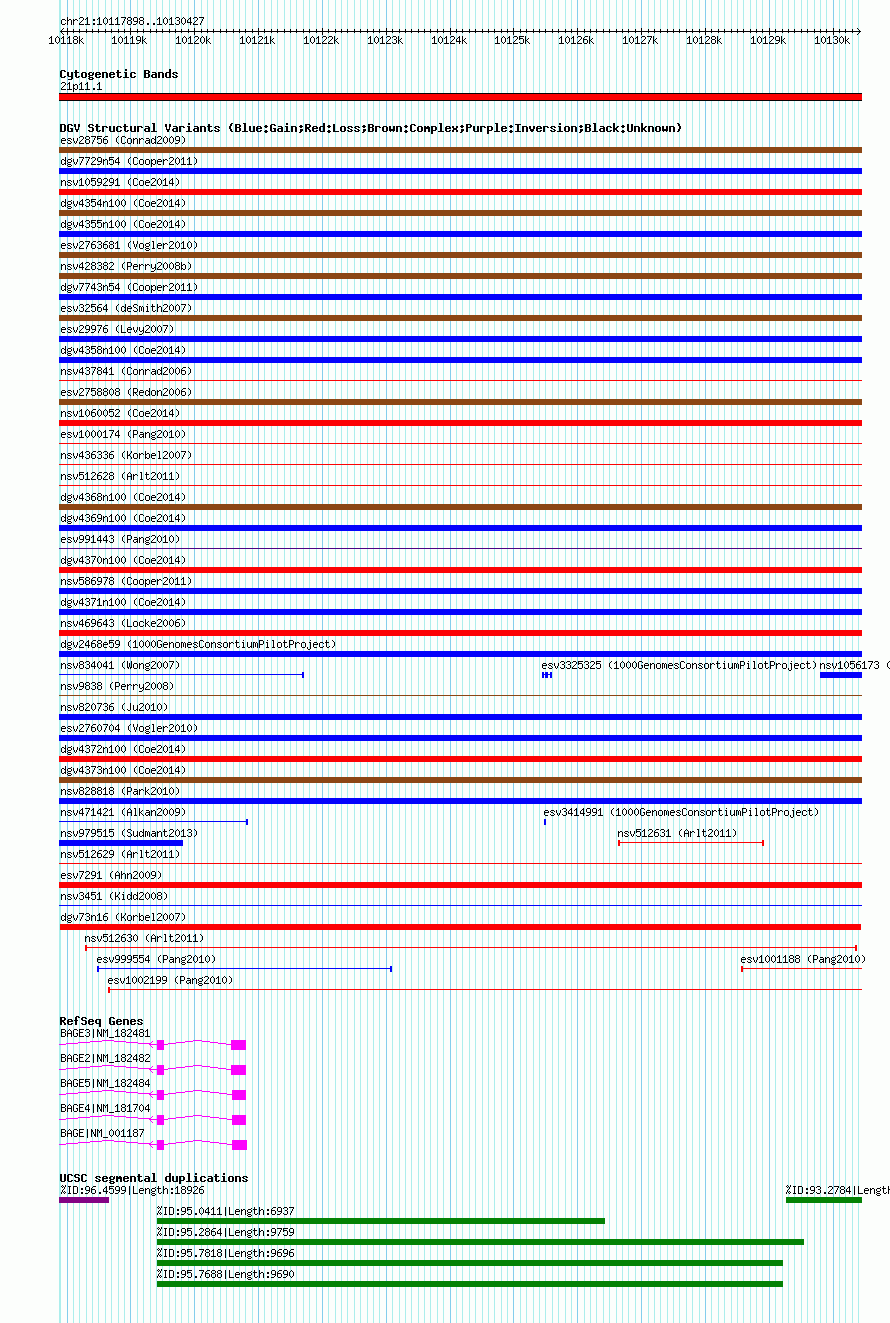Click nsv512628 (Arlt2011) label

120,476
